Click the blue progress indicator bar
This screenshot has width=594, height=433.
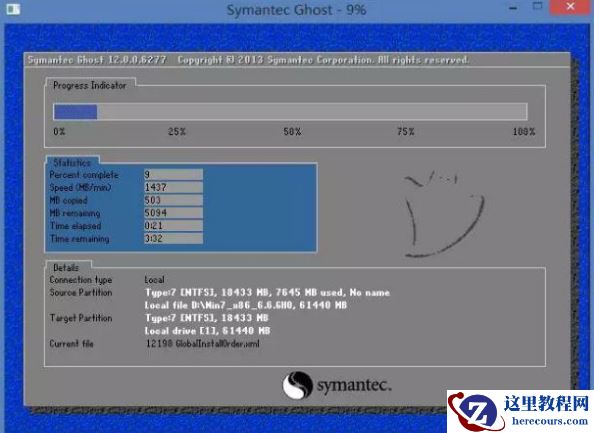click(x=75, y=112)
